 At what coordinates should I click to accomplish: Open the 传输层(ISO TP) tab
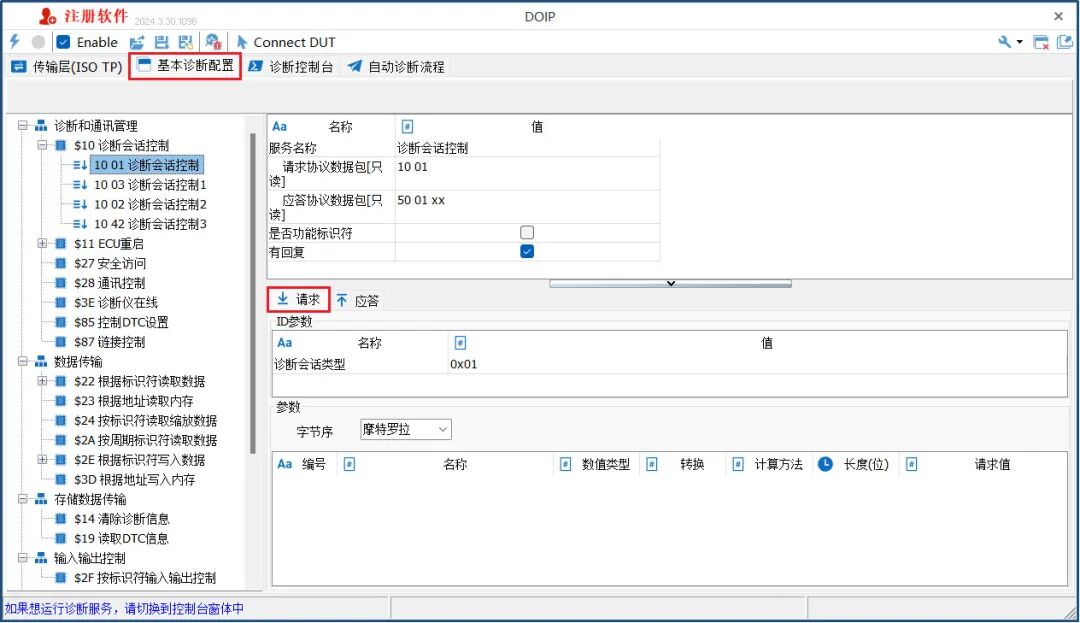click(x=67, y=68)
